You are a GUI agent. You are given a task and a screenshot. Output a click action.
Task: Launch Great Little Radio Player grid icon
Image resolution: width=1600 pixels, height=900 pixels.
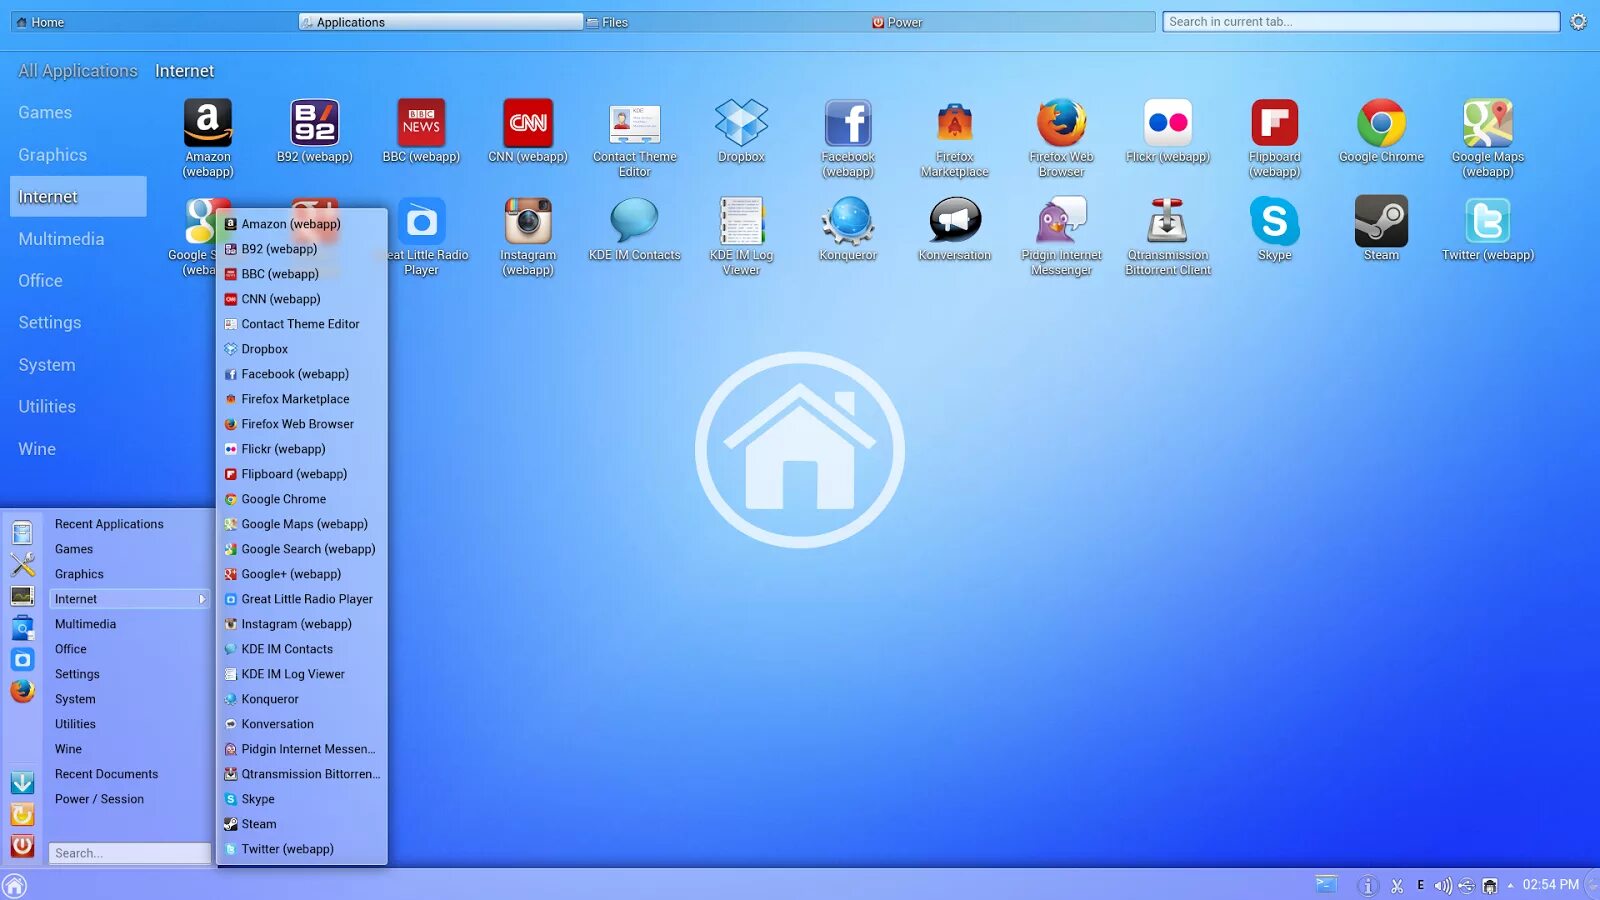pos(421,221)
